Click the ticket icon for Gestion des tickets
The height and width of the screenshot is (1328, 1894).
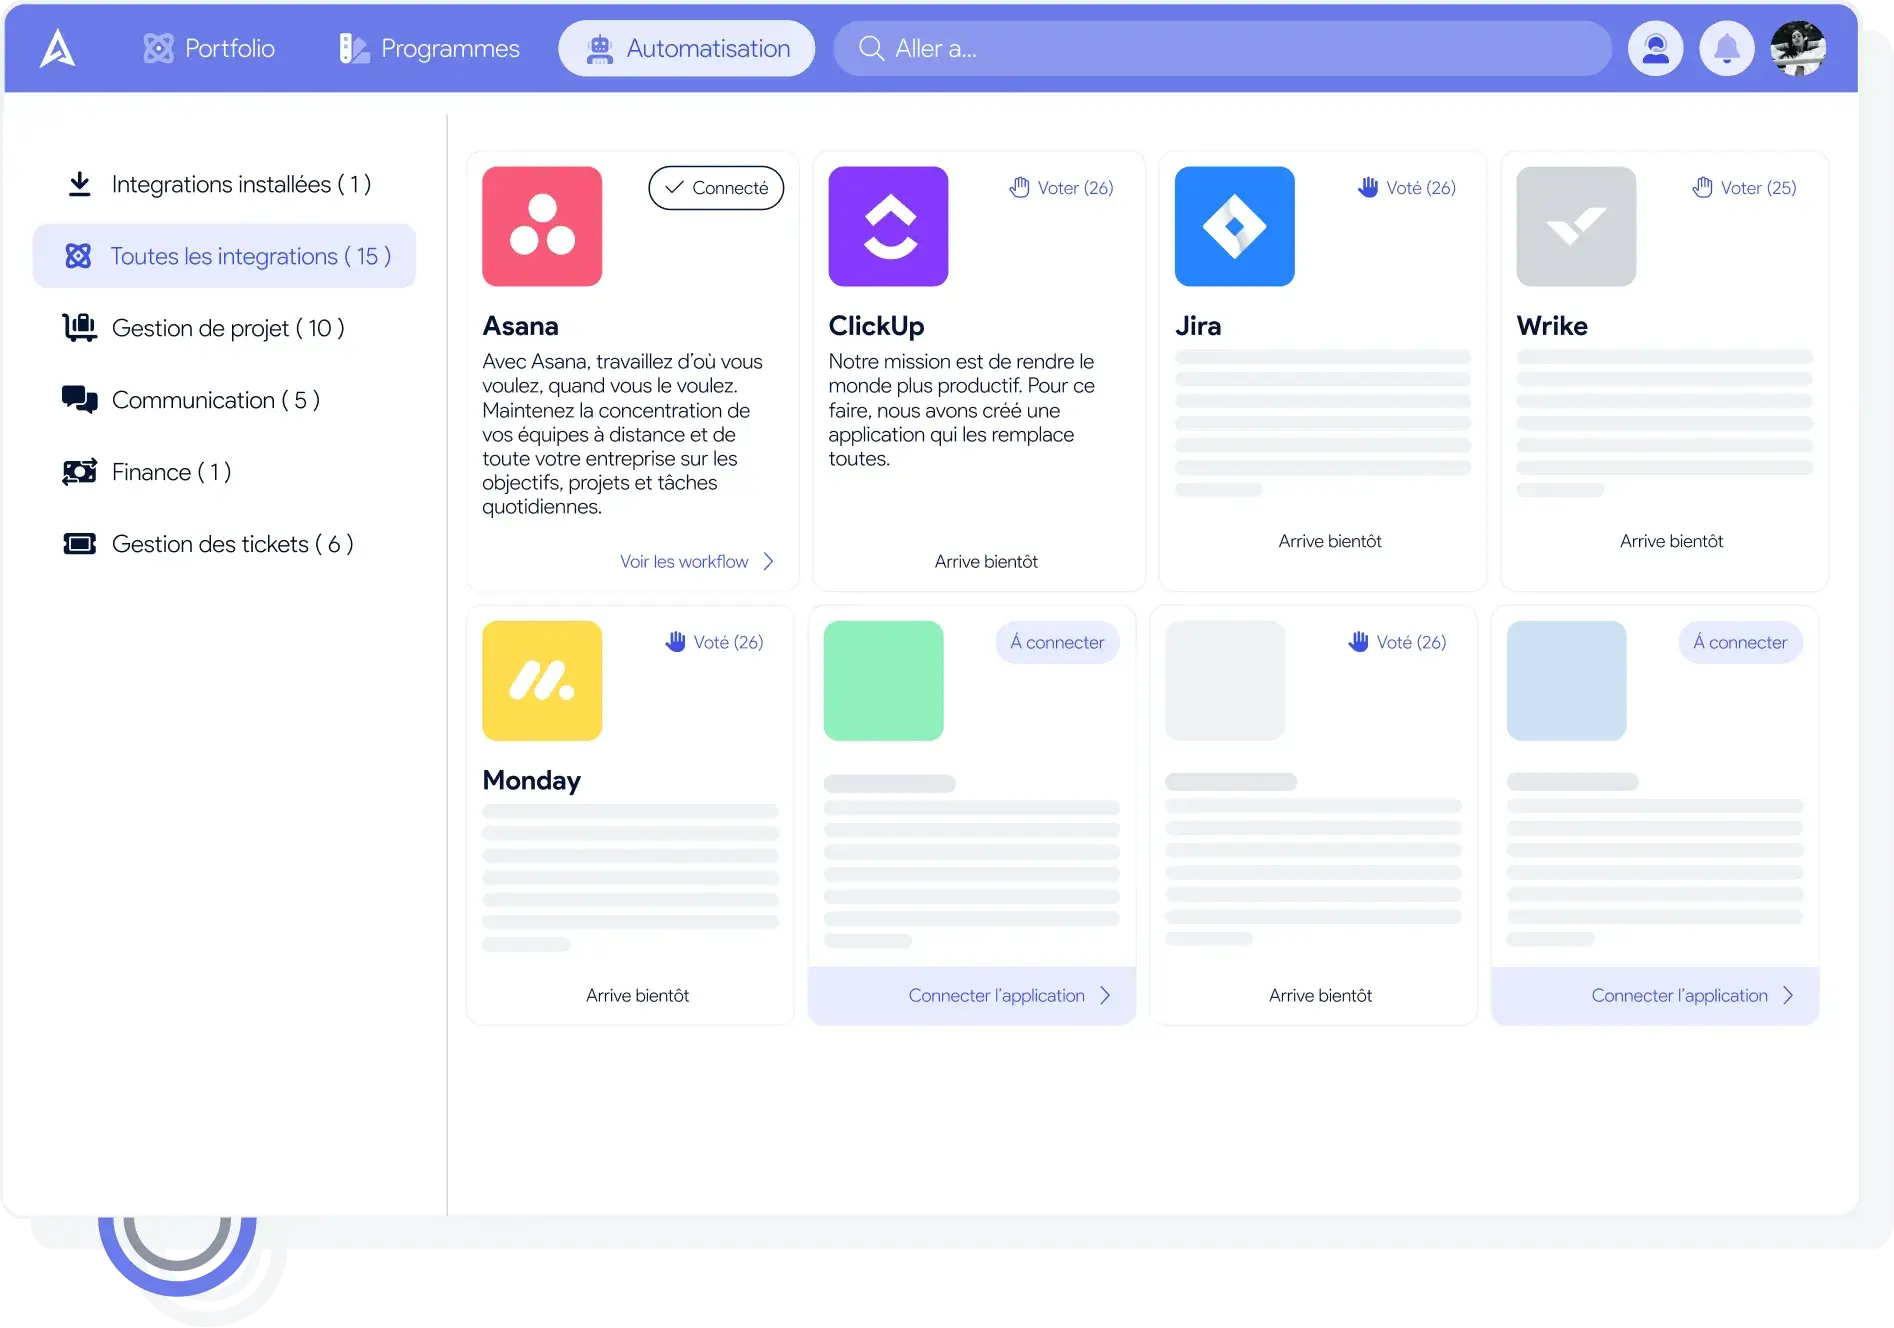pyautogui.click(x=79, y=544)
